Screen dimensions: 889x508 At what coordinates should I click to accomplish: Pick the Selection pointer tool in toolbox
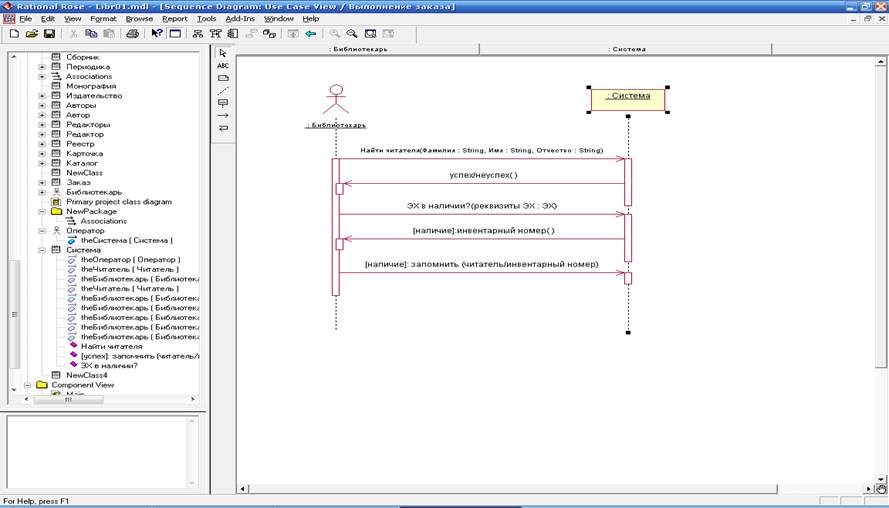[x=223, y=53]
